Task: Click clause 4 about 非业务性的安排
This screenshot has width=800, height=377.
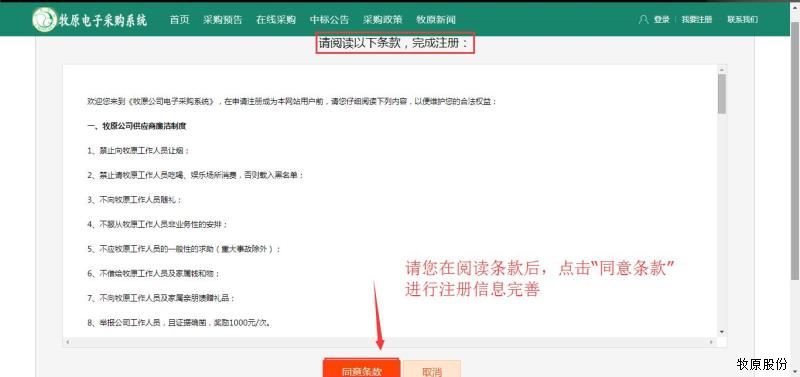Action: [158, 224]
